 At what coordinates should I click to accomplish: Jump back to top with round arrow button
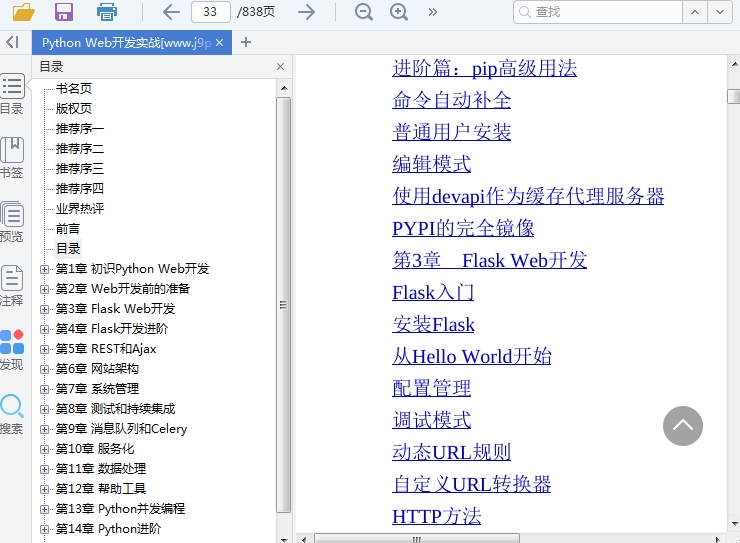click(682, 426)
